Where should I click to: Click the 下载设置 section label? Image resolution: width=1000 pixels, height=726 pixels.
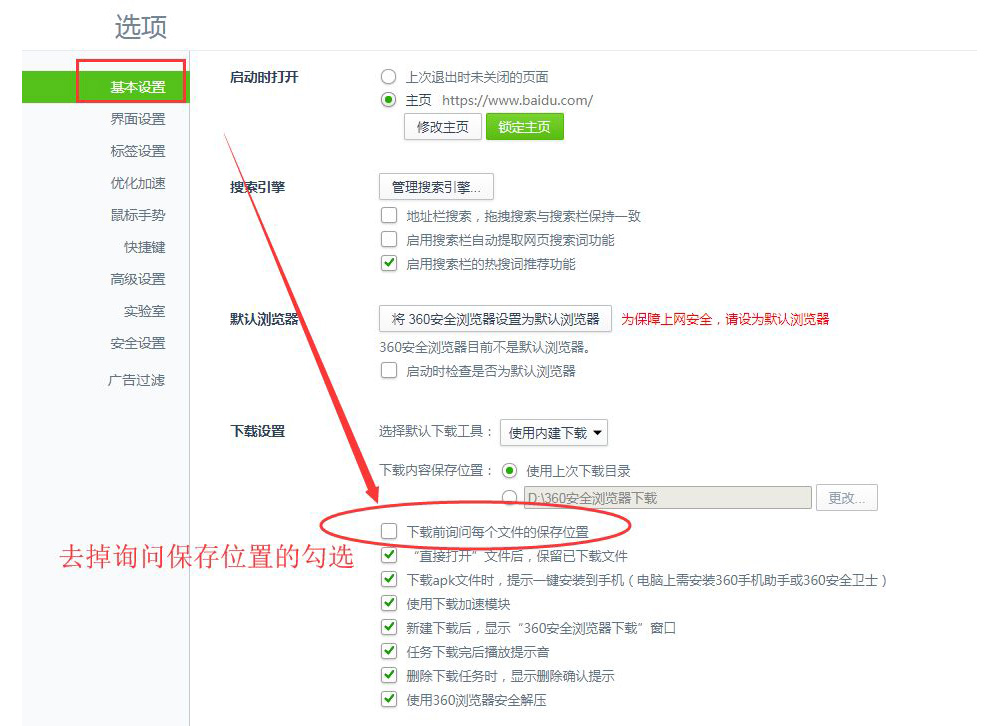pos(258,431)
